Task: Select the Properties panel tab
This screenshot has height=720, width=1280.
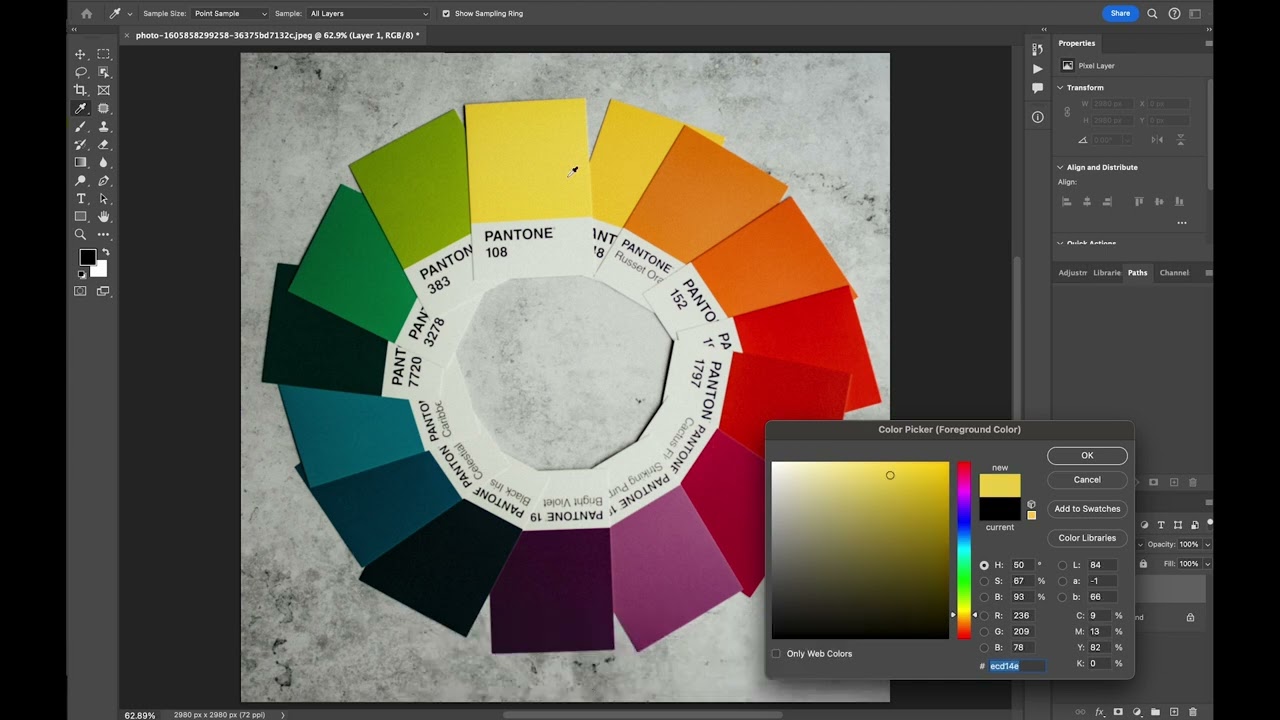Action: 1077,43
